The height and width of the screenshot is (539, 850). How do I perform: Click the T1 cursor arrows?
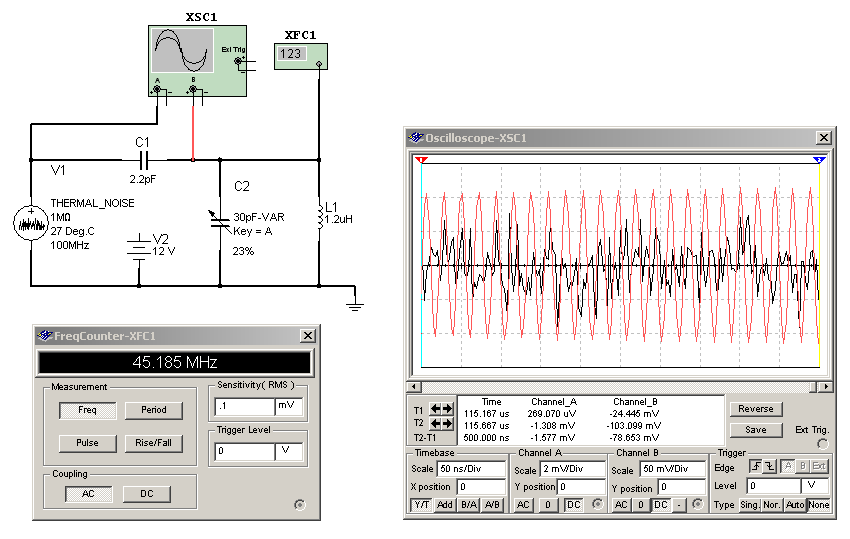(441, 409)
